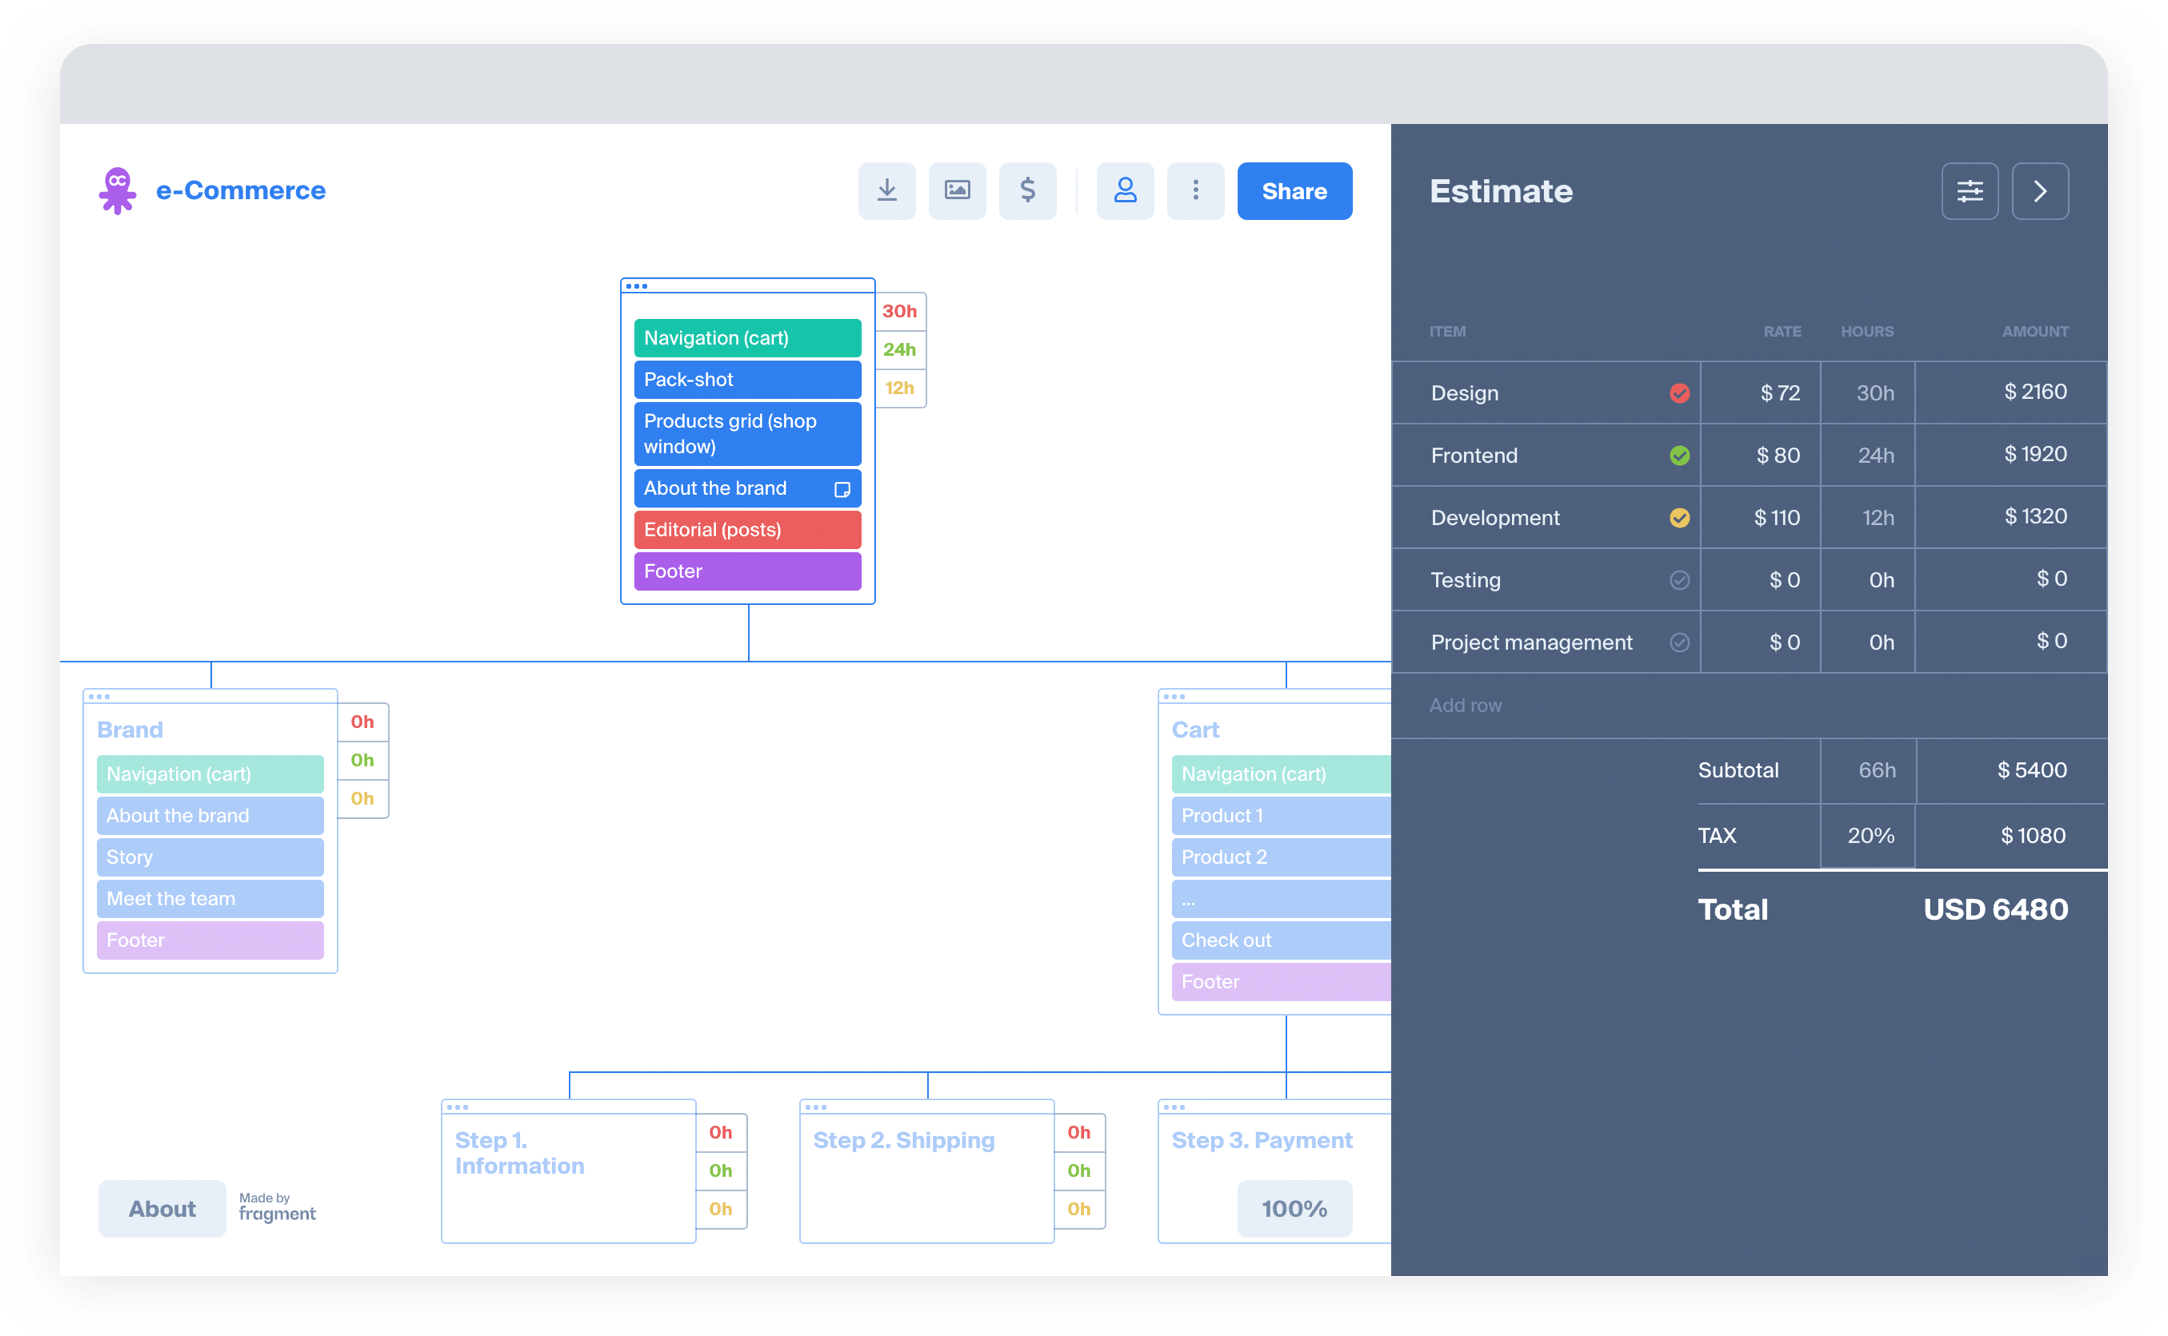The width and height of the screenshot is (2168, 1336).
Task: Open estimate via dollar sign icon
Action: pos(1027,191)
